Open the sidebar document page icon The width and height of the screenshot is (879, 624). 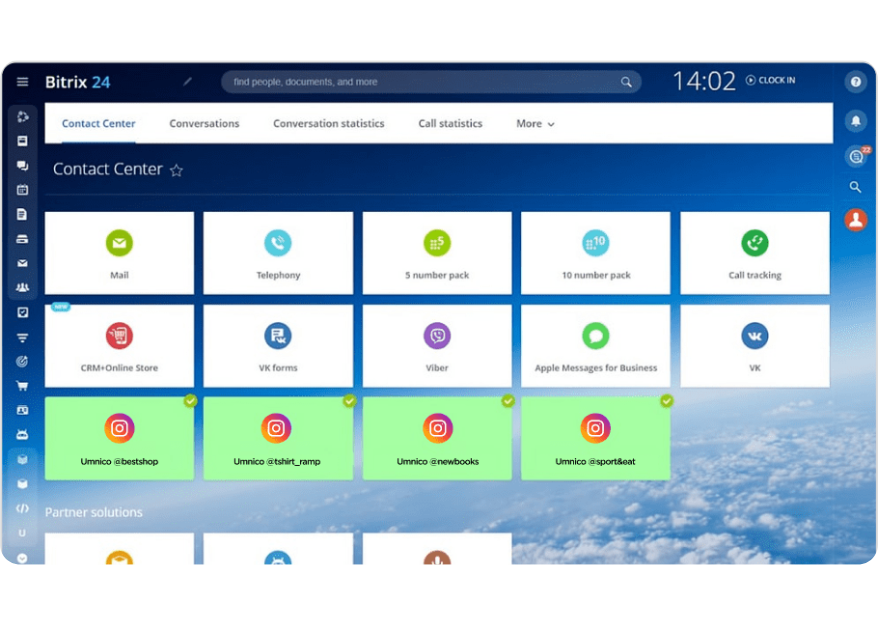(22, 214)
